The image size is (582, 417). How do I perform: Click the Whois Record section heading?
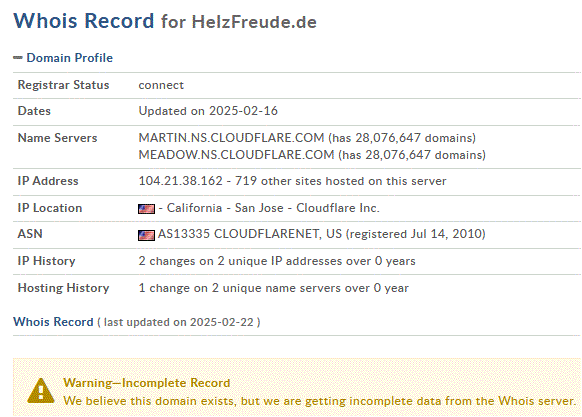(x=53, y=322)
